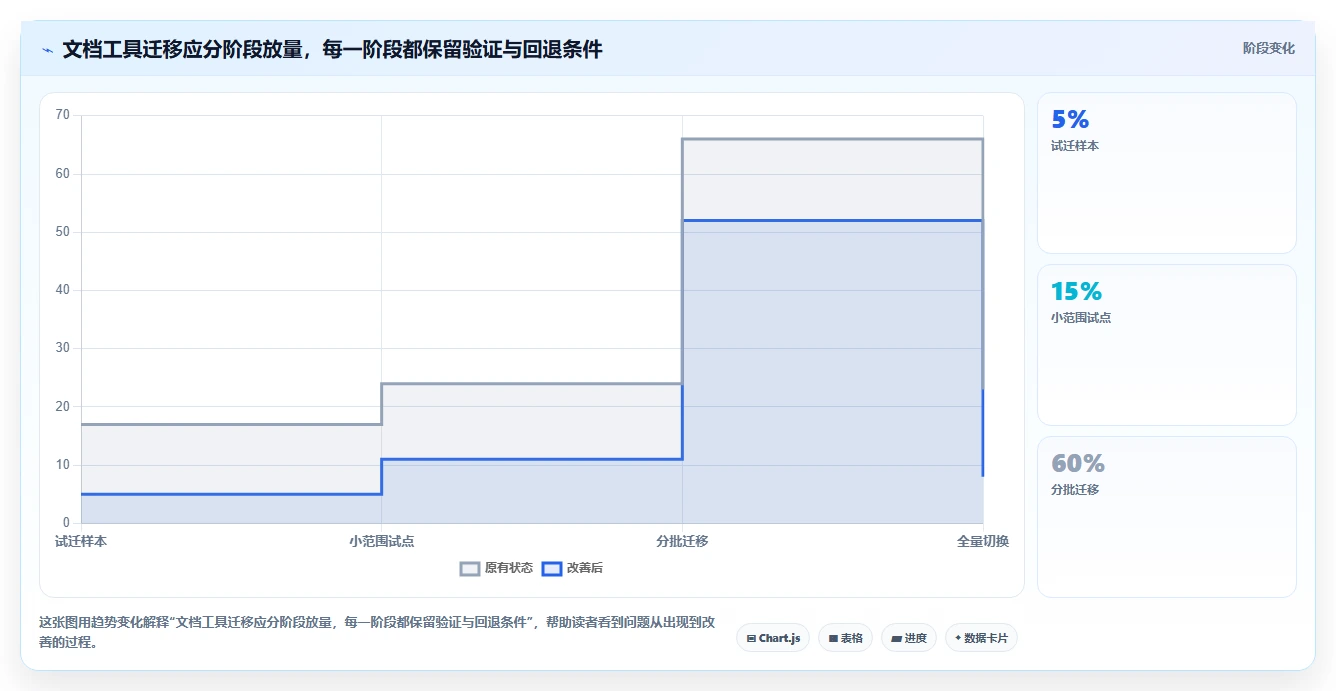This screenshot has height=691, width=1336.
Task: Click the 小范围试点 x-axis label
Action: pos(382,541)
